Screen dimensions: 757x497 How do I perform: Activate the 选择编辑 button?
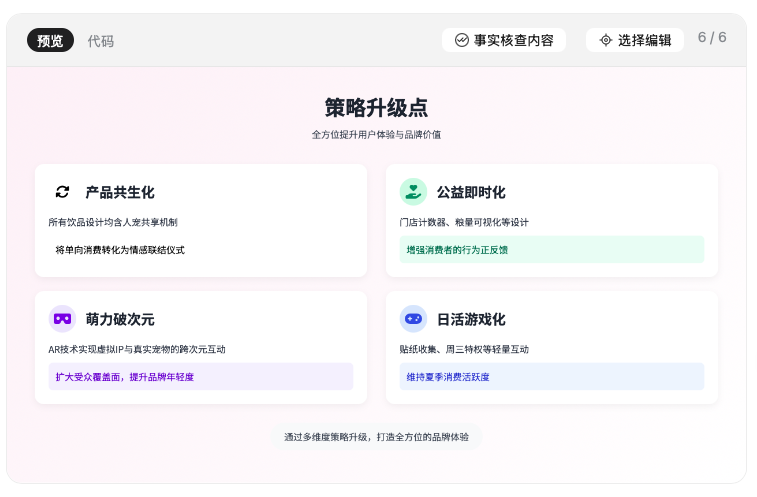click(x=635, y=40)
